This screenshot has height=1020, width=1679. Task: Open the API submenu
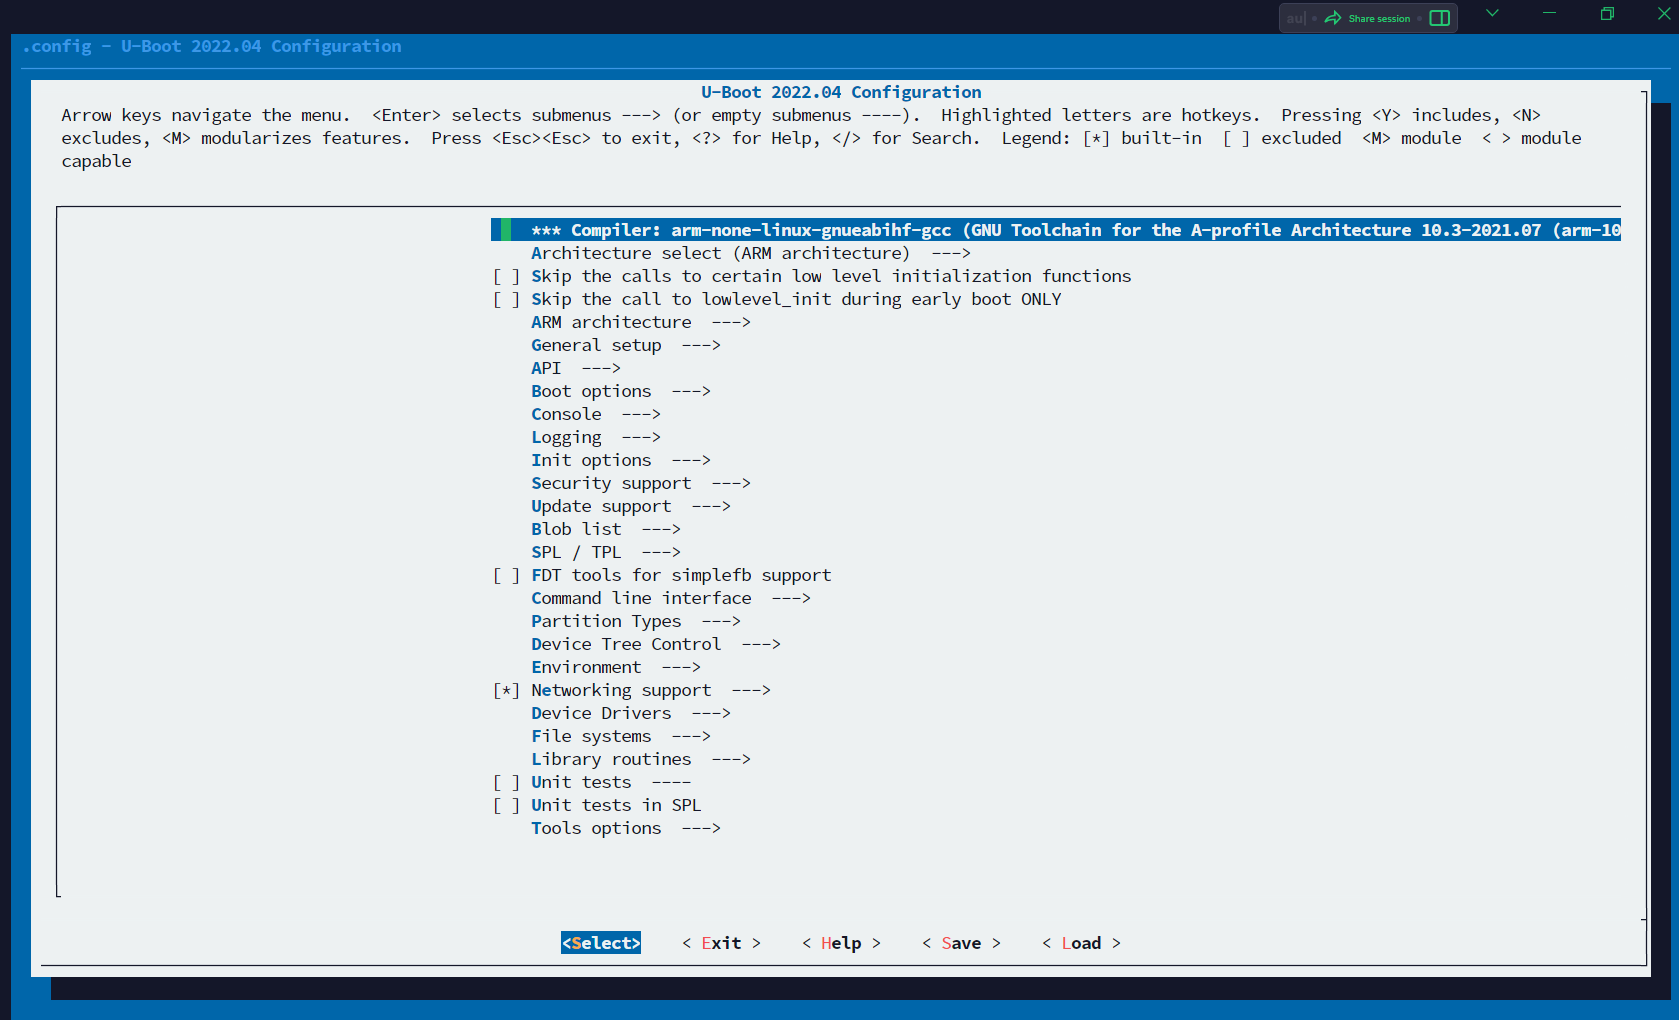coord(575,369)
